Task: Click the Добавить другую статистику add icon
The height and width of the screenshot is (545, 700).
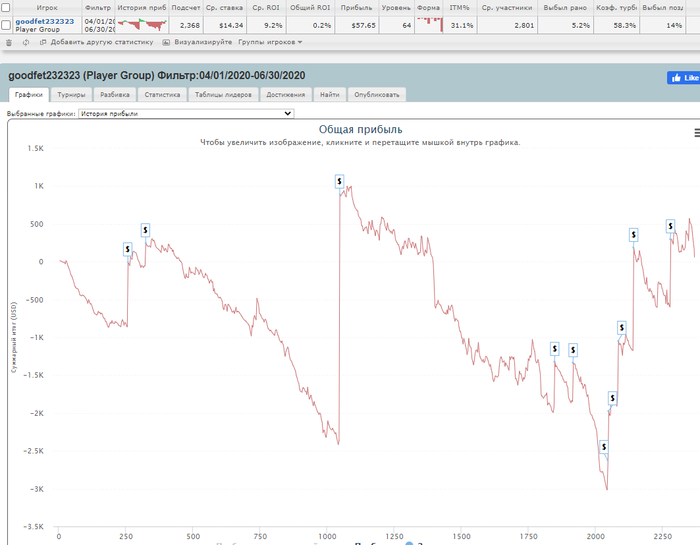Action: 43,42
